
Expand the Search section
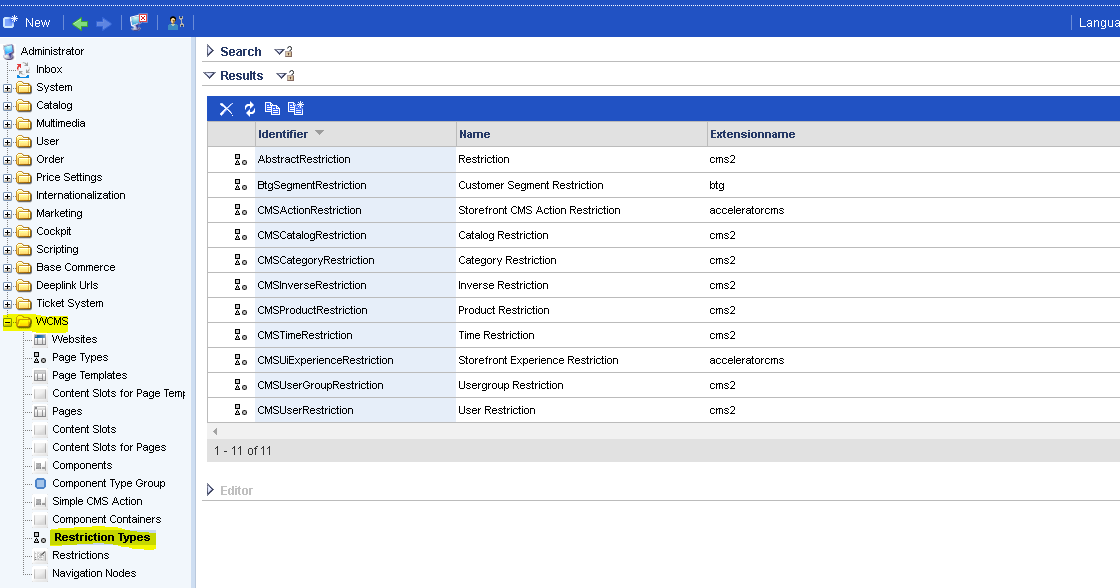pos(210,51)
